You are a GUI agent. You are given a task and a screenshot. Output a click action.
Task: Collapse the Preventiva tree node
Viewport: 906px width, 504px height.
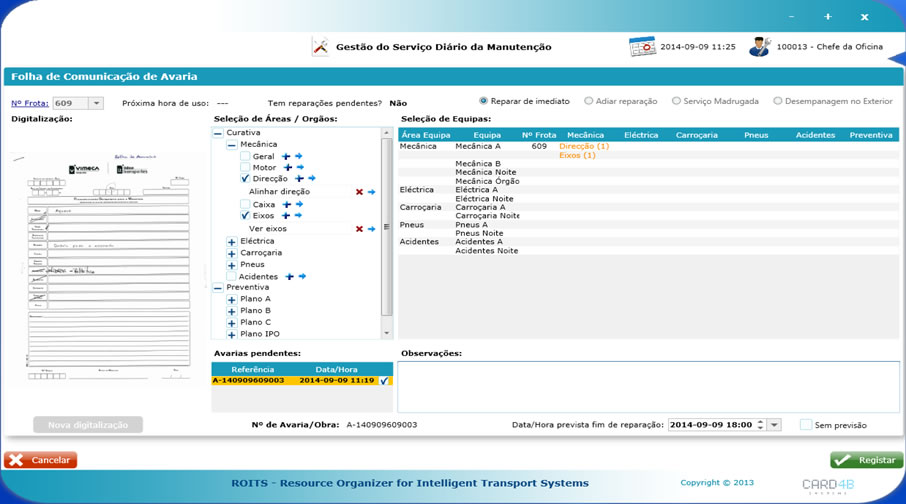[218, 288]
